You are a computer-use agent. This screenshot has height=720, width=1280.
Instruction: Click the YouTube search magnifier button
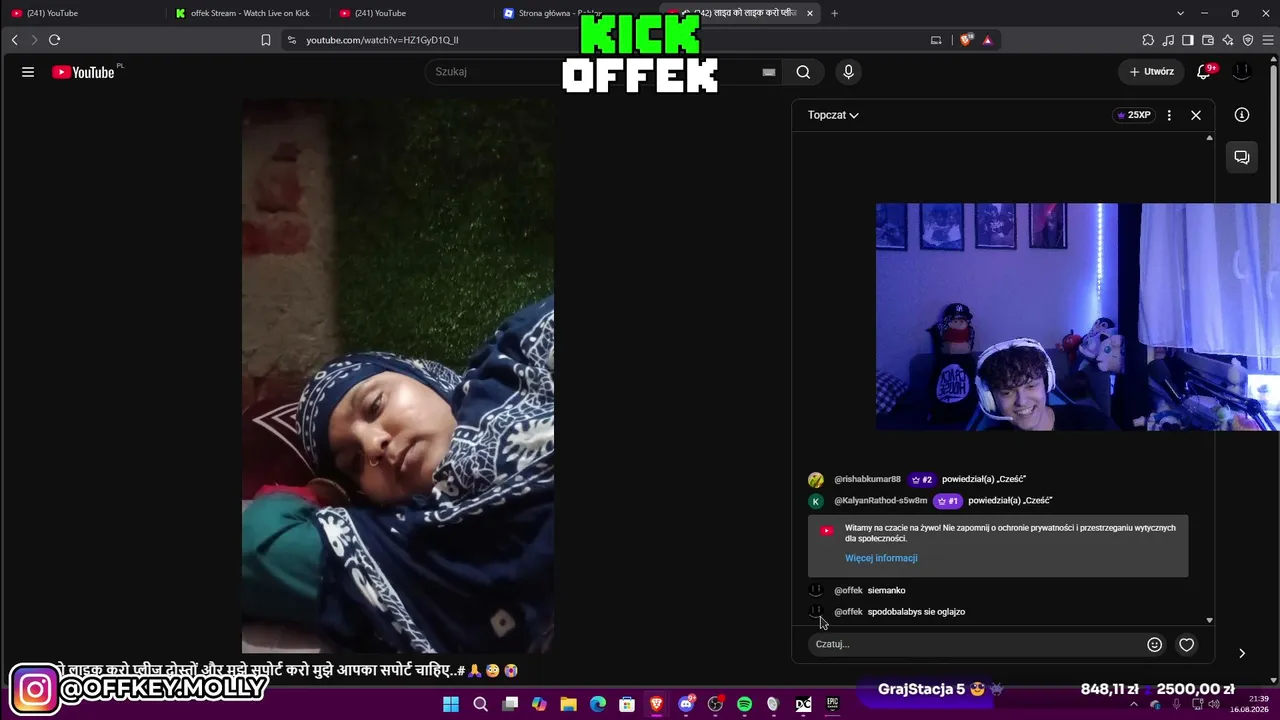pyautogui.click(x=803, y=72)
